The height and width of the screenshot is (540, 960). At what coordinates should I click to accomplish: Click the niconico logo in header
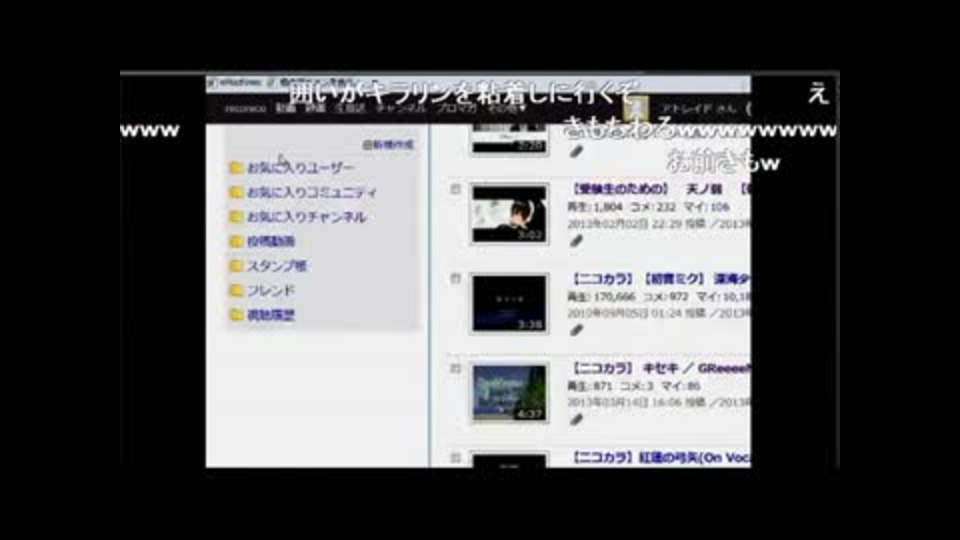click(x=245, y=109)
